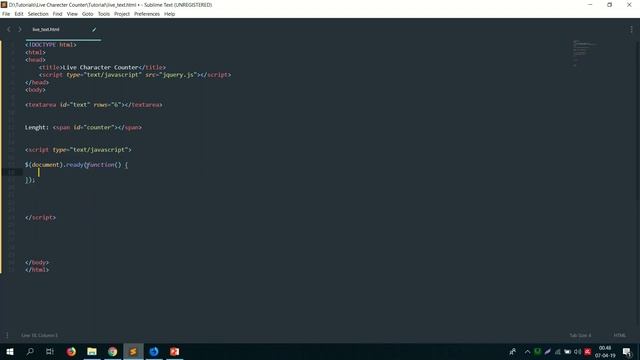The height and width of the screenshot is (360, 640).
Task: Open the File menu
Action: tap(6, 14)
